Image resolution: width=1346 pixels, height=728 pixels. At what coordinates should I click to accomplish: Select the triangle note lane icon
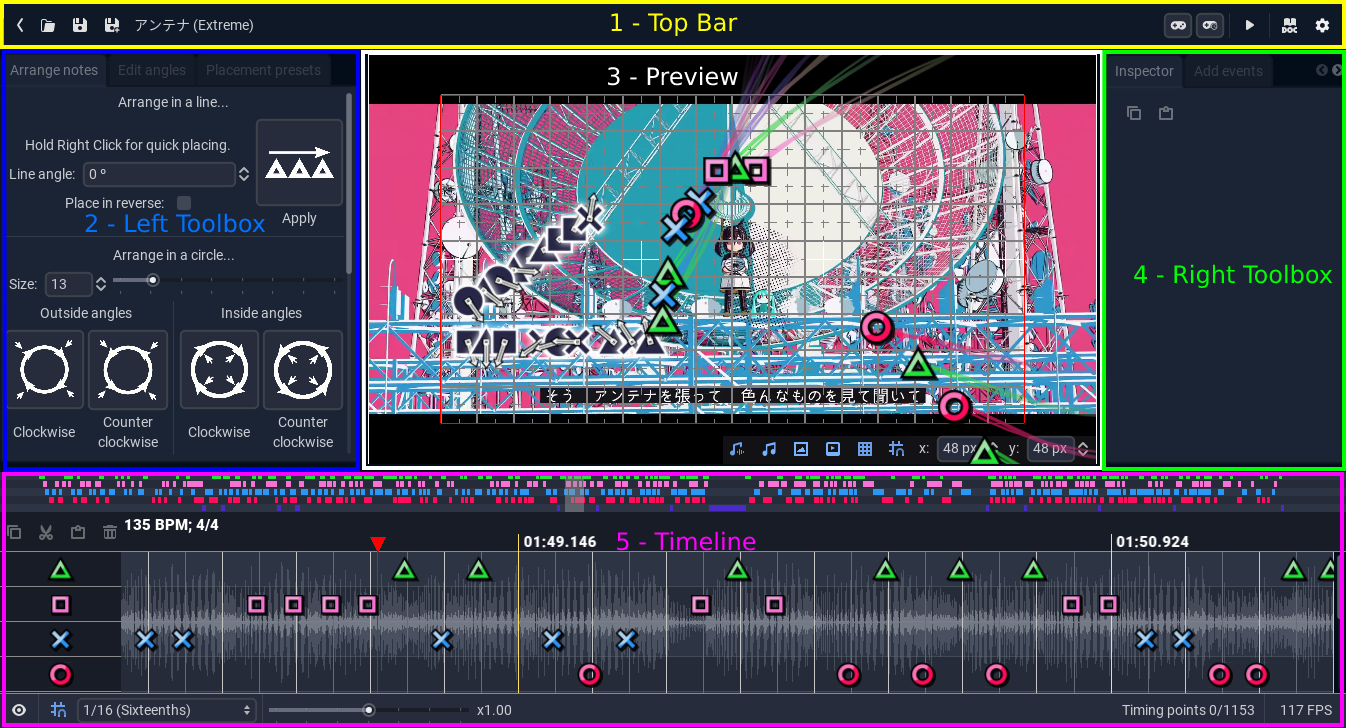pyautogui.click(x=61, y=570)
